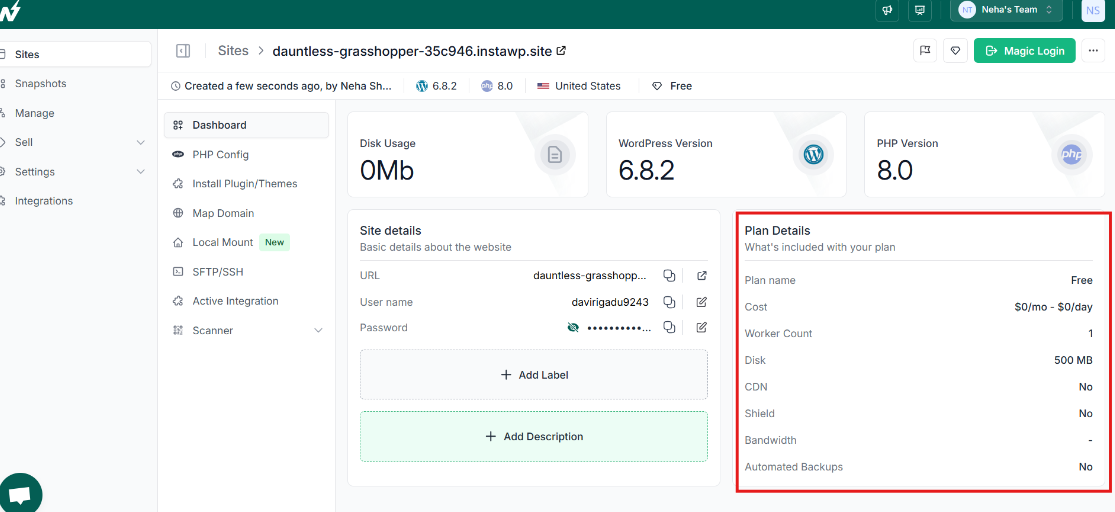
Task: Click the site domain breadcrumb title
Action: point(412,50)
